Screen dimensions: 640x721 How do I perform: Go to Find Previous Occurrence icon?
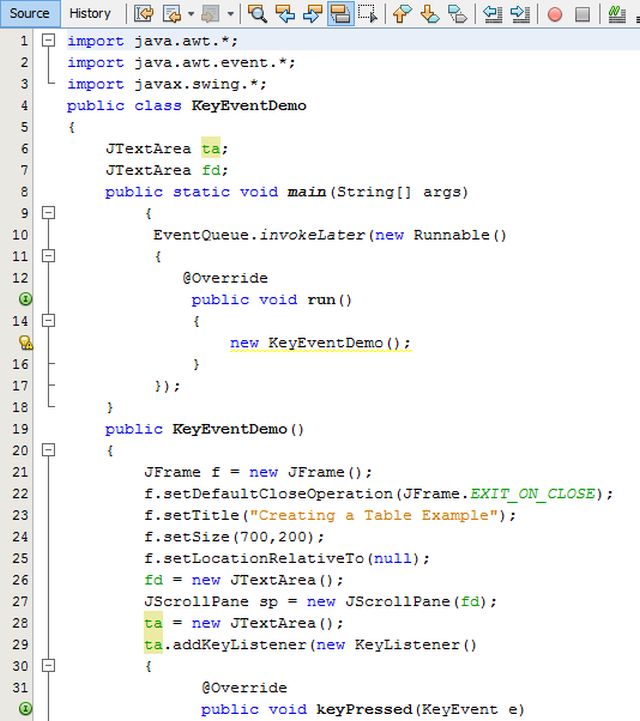click(x=285, y=13)
